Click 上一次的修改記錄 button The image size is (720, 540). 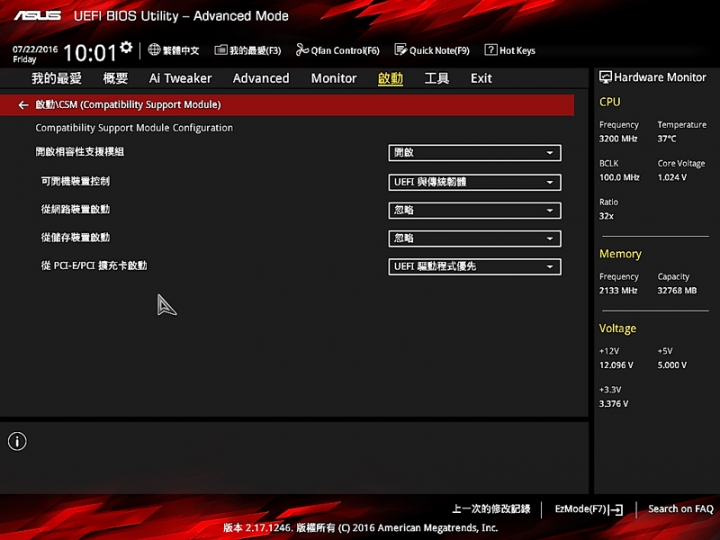tap(491, 509)
